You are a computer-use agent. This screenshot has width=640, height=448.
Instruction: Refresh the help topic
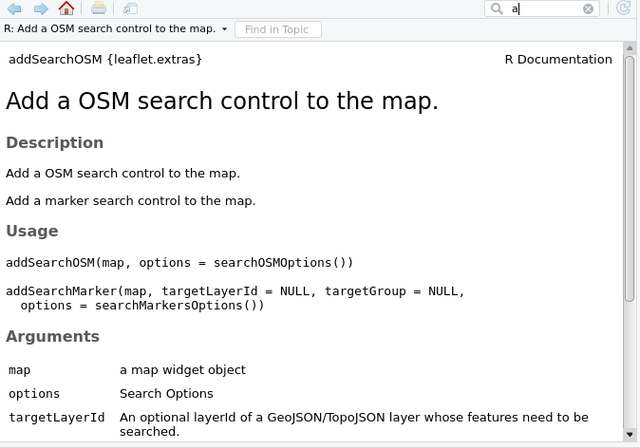click(x=623, y=8)
